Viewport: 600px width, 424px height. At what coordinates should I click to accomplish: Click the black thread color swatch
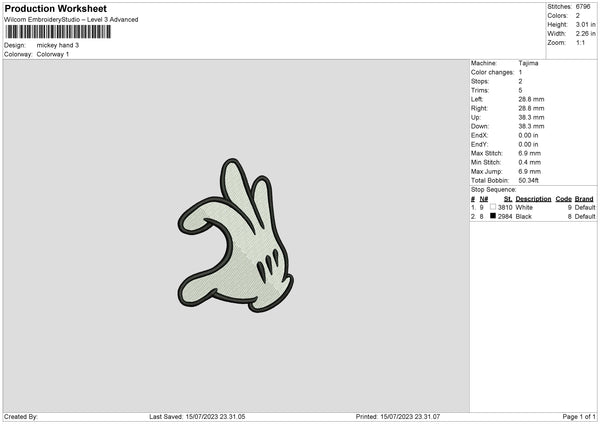pyautogui.click(x=493, y=216)
